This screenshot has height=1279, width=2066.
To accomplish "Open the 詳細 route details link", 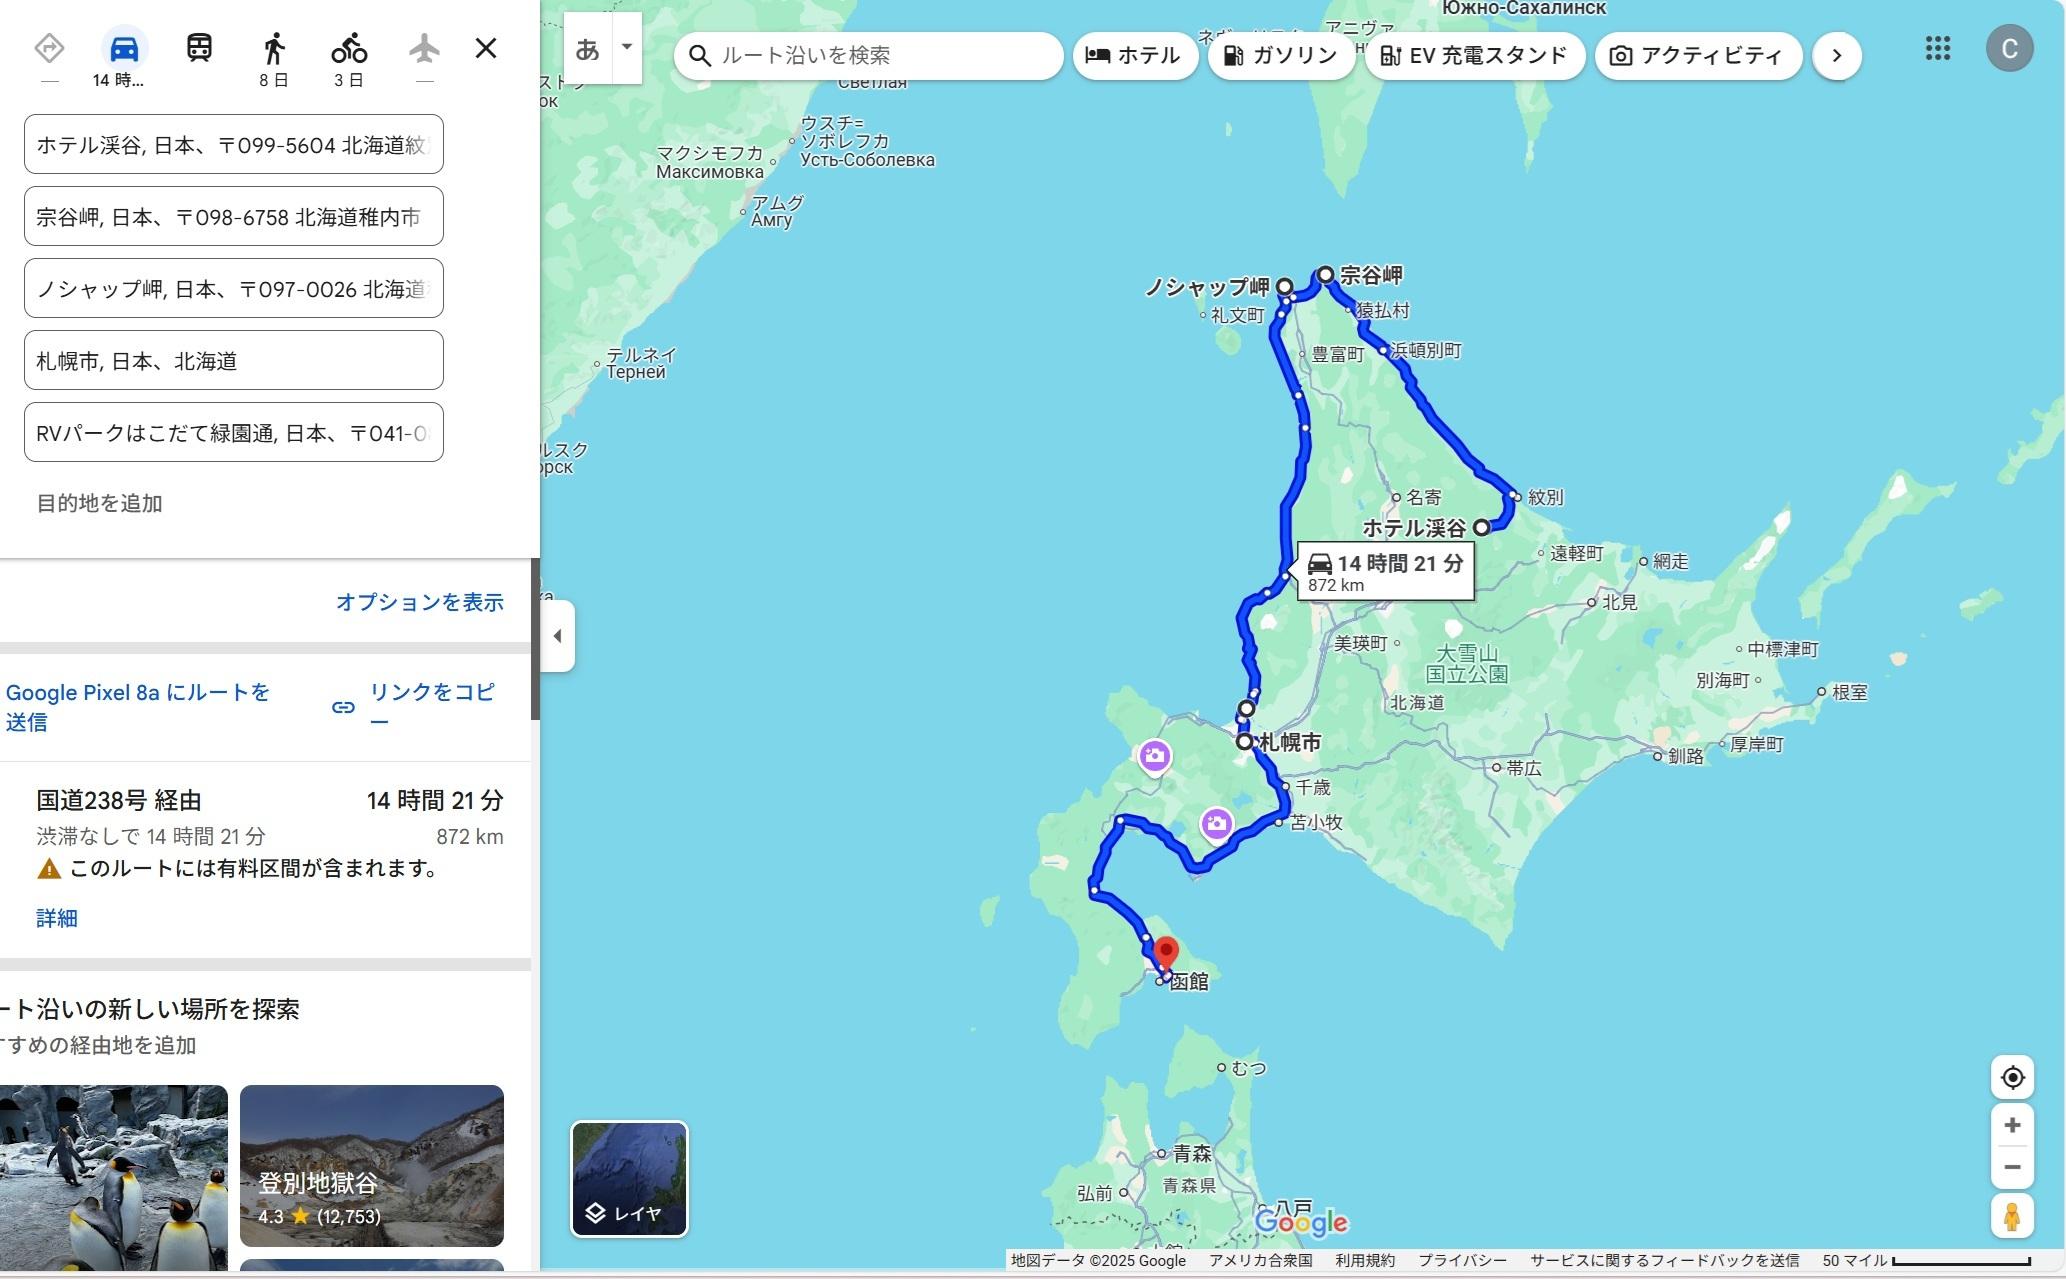I will (x=57, y=918).
